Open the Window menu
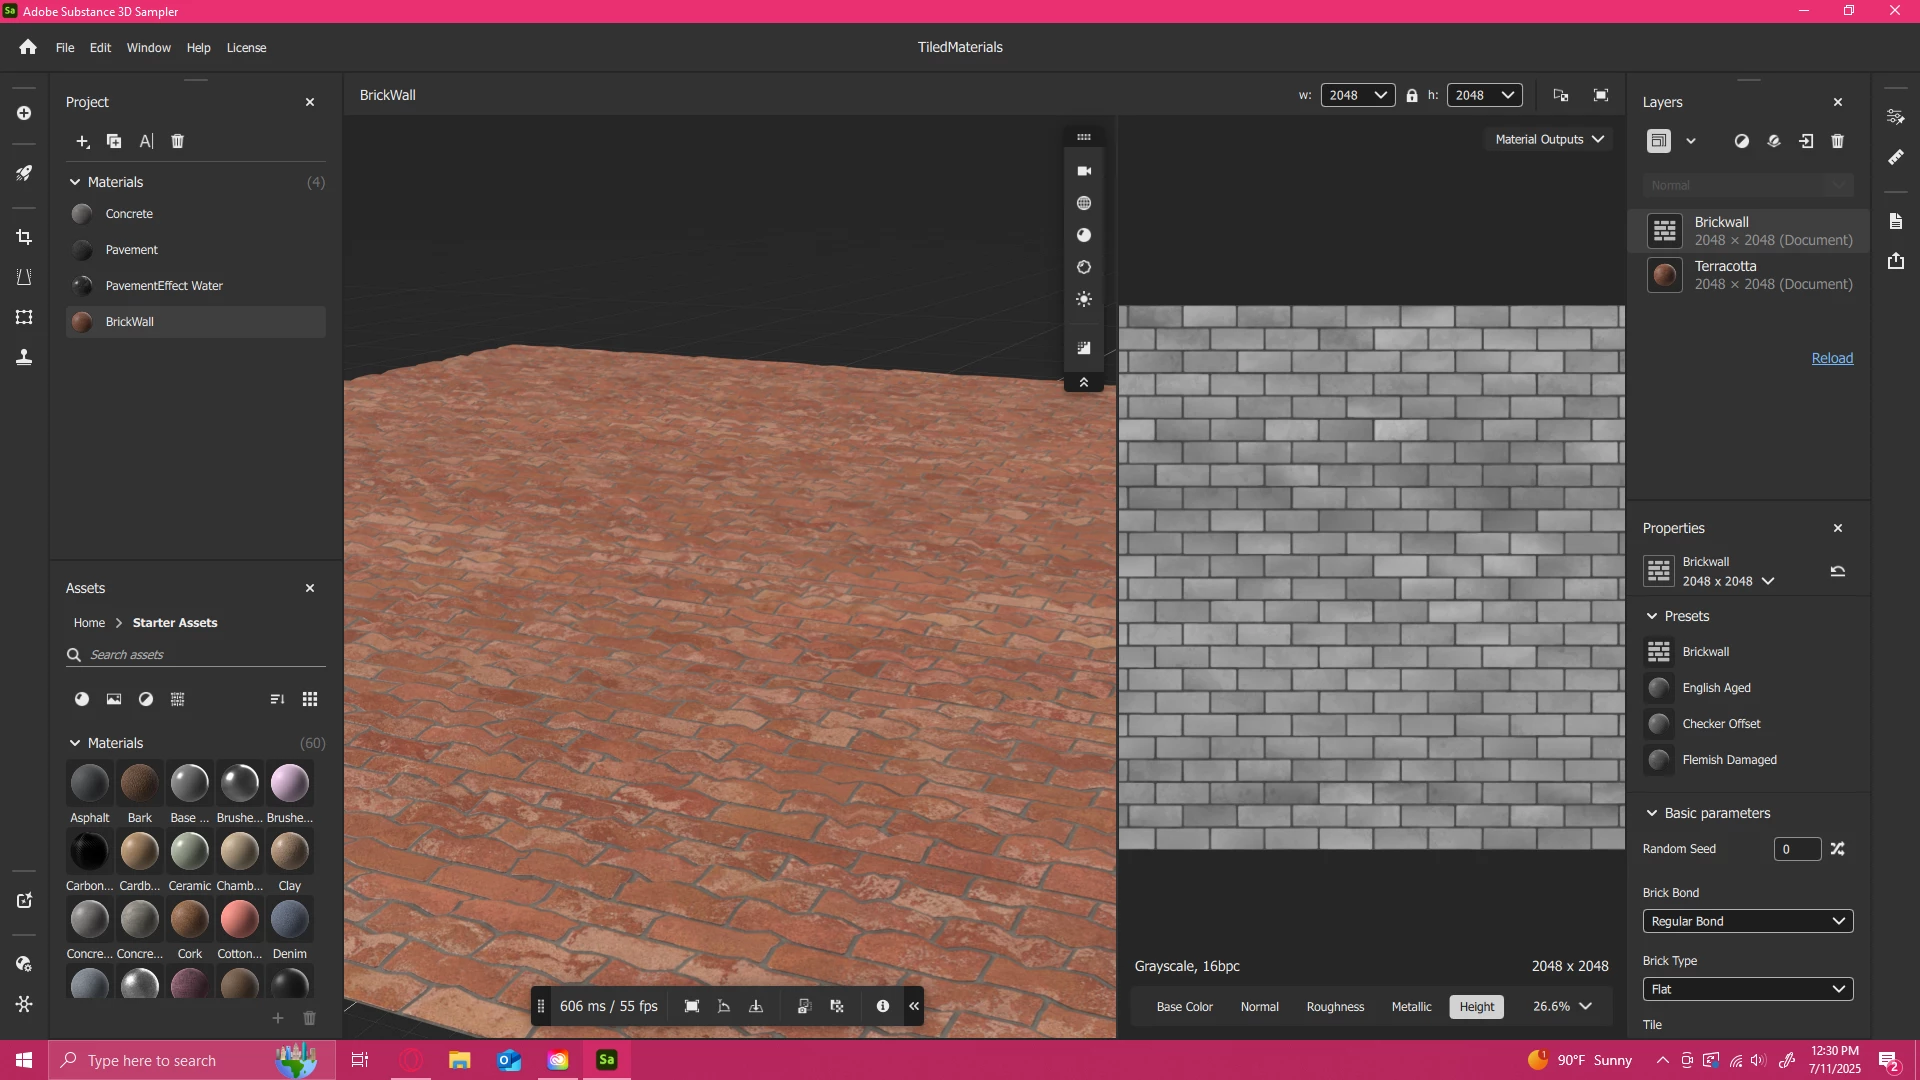The width and height of the screenshot is (1920, 1080). click(148, 47)
